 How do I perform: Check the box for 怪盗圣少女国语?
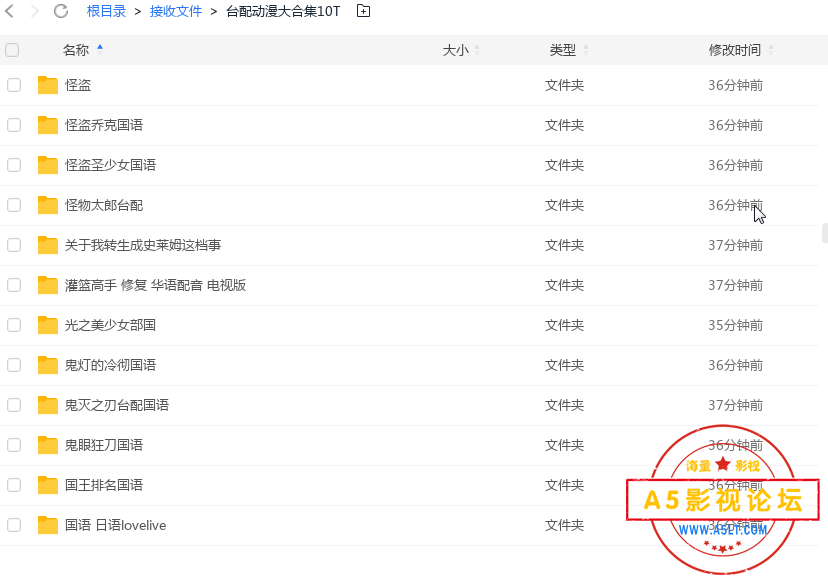[14, 165]
